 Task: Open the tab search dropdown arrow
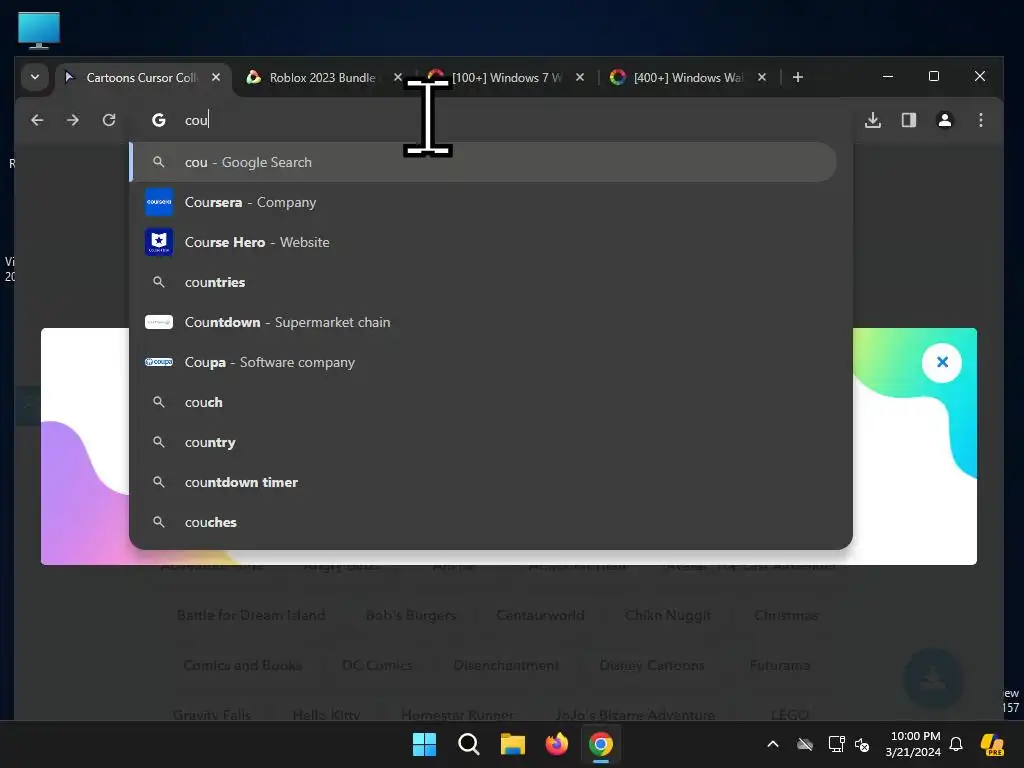35,77
